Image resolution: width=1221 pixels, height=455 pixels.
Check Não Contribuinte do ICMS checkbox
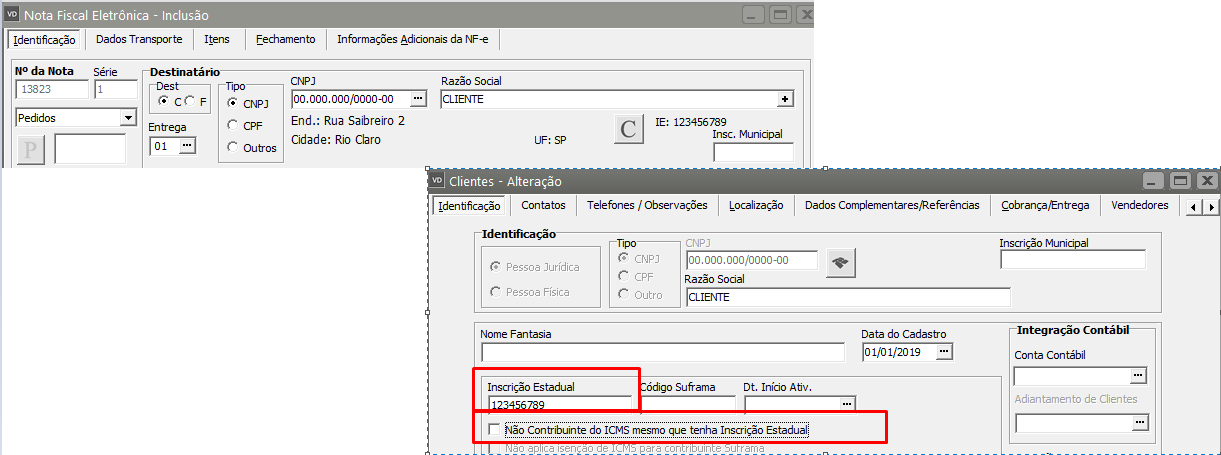493,429
